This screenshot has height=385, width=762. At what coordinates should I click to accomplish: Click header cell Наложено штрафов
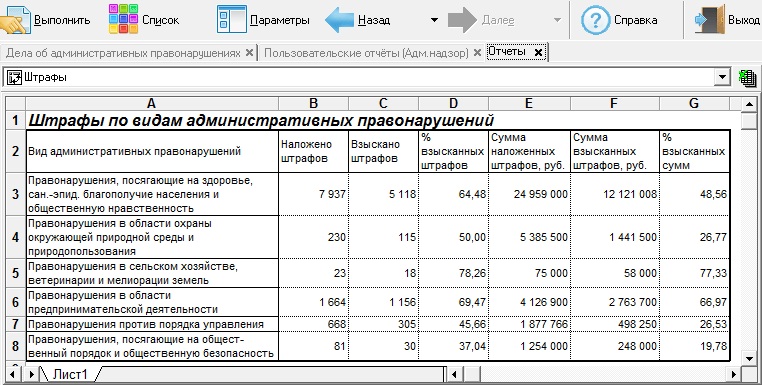(x=313, y=151)
